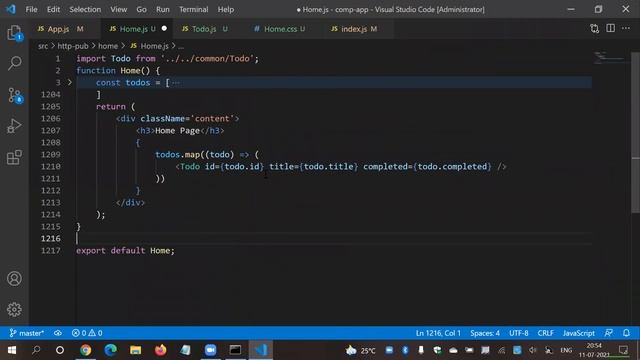Open Zoom from the taskbar

[210, 350]
